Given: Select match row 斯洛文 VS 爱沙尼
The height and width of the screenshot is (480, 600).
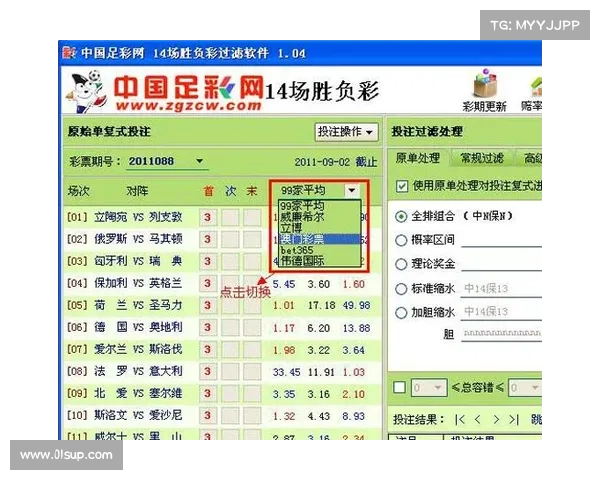Looking at the screenshot, I should (x=223, y=415).
